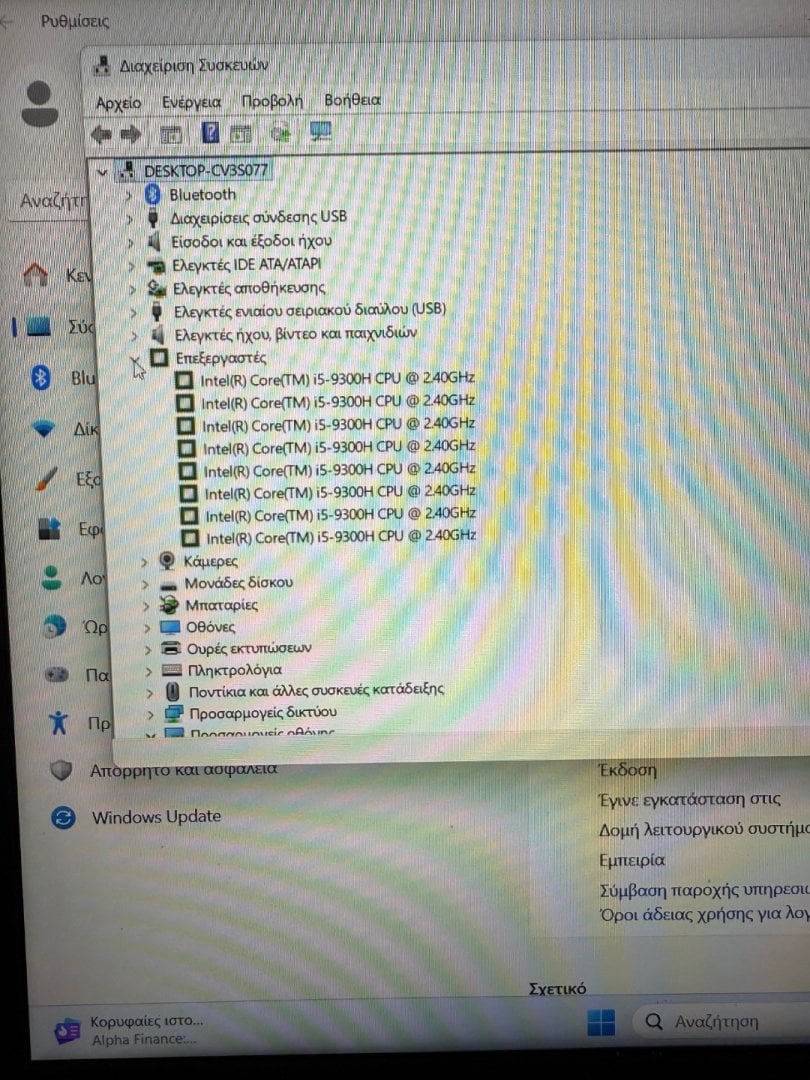Click the Έκδοση label in Settings
Viewport: 810px width, 1080px height.
point(627,770)
